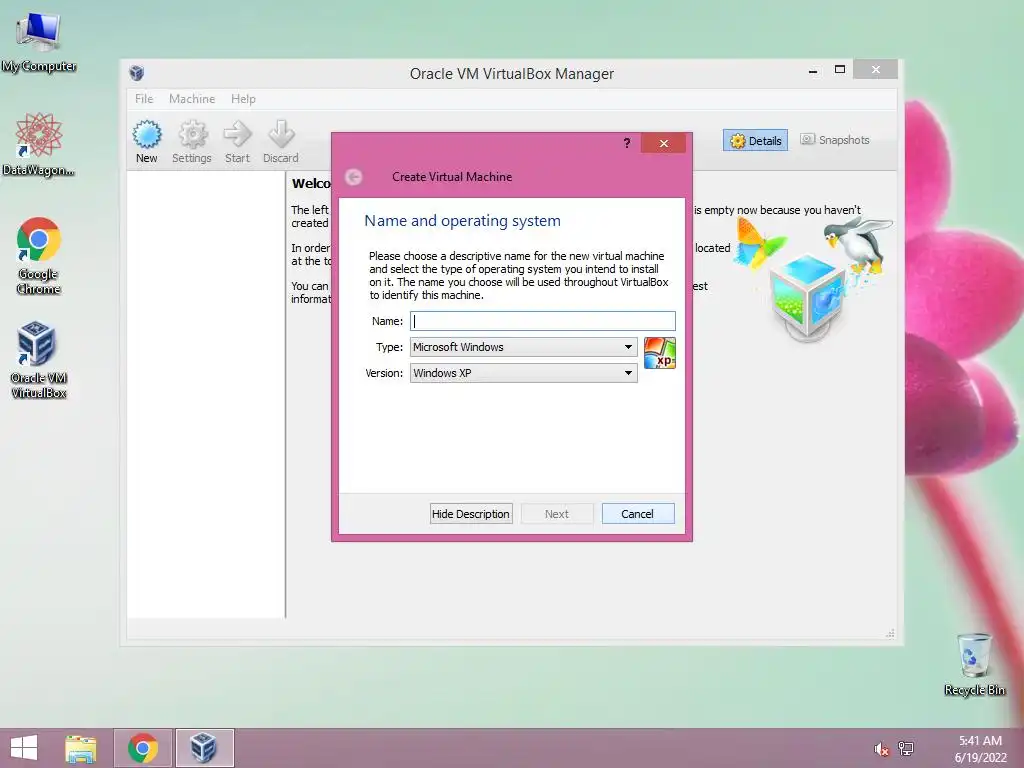1024x768 pixels.
Task: Click VirtualBox icon in Manager title bar
Action: 136,72
